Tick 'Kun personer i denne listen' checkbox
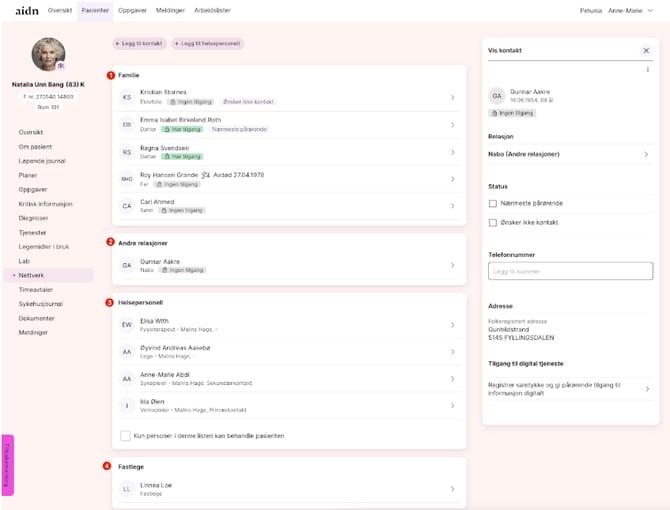The image size is (670, 510). coord(125,436)
